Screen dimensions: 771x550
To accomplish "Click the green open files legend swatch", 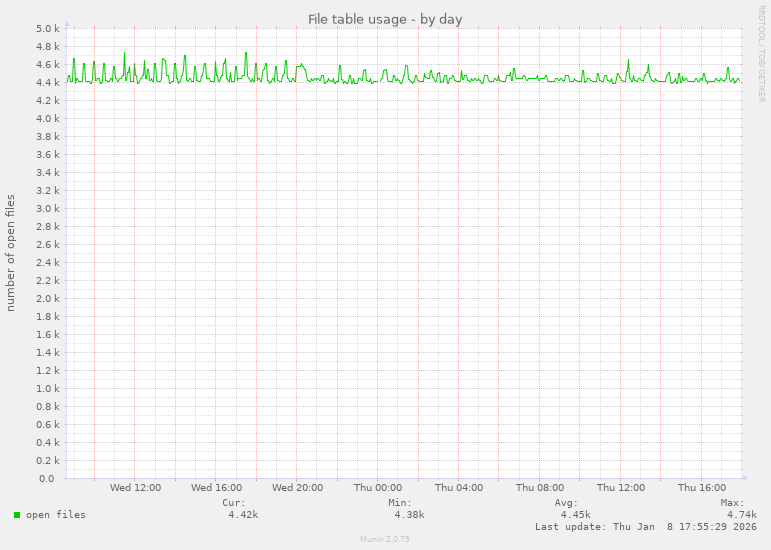I will [17, 515].
